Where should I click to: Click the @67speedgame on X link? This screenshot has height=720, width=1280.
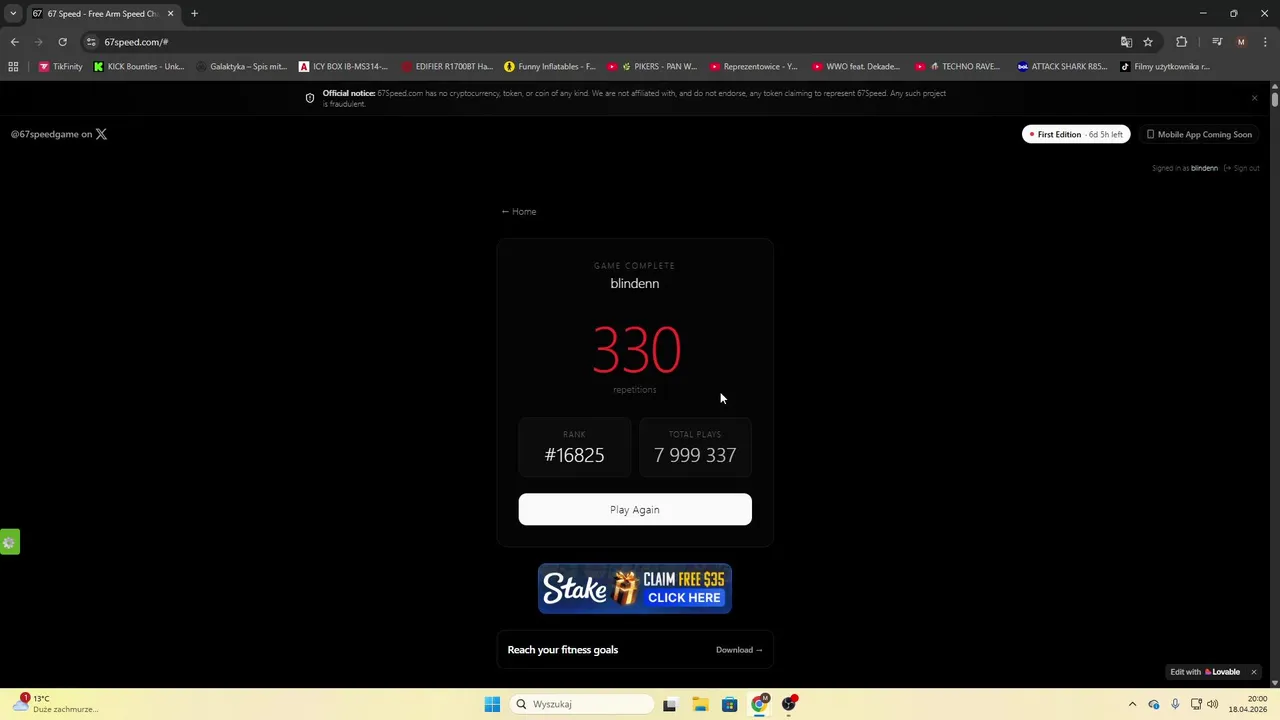(59, 134)
